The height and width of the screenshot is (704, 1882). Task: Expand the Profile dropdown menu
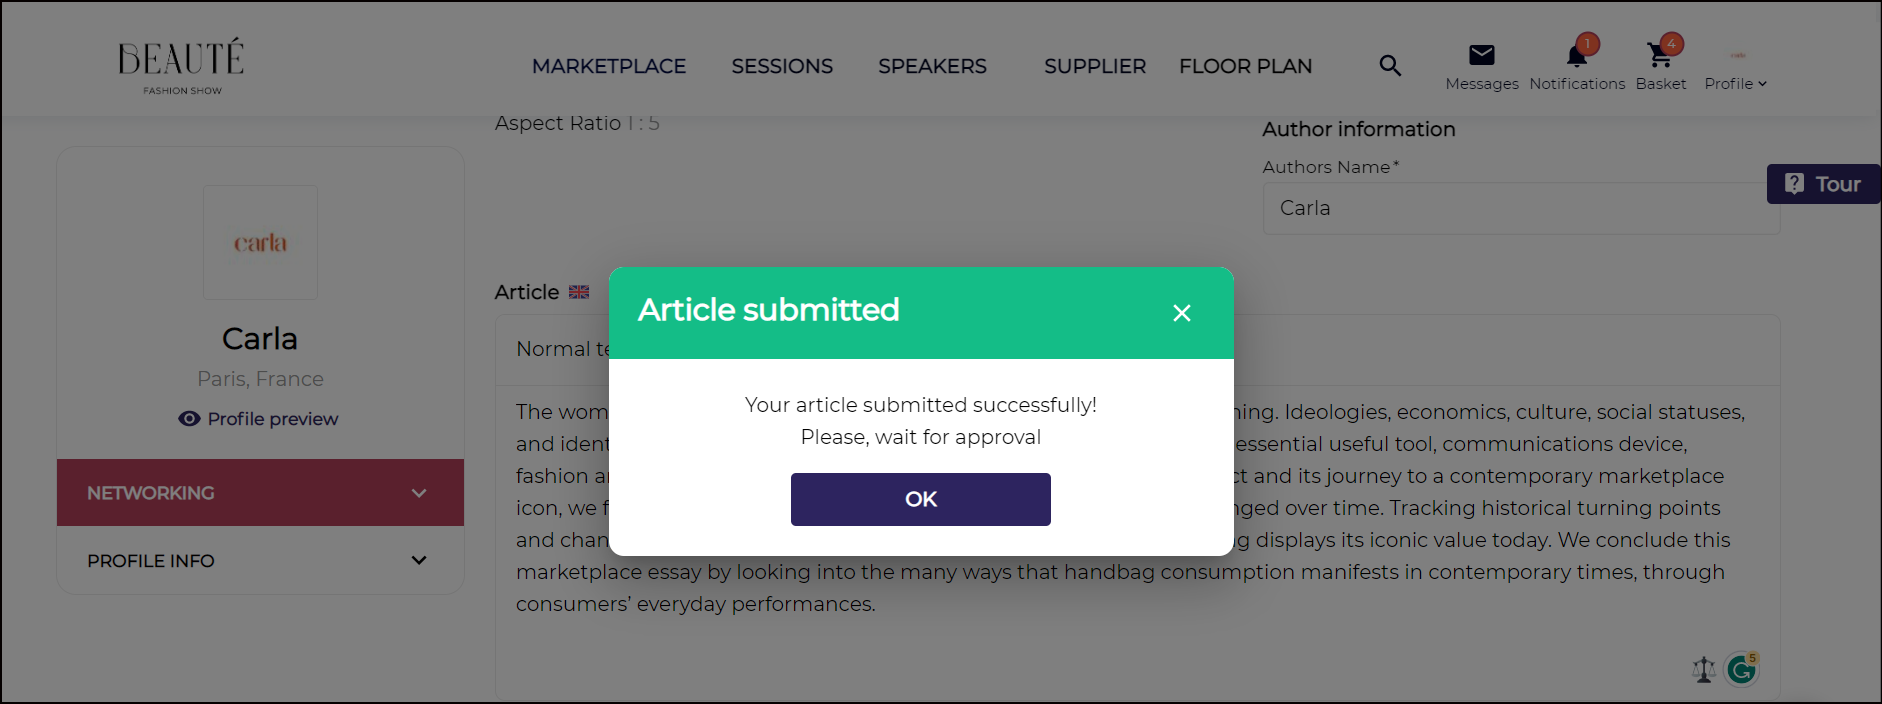pyautogui.click(x=1735, y=83)
